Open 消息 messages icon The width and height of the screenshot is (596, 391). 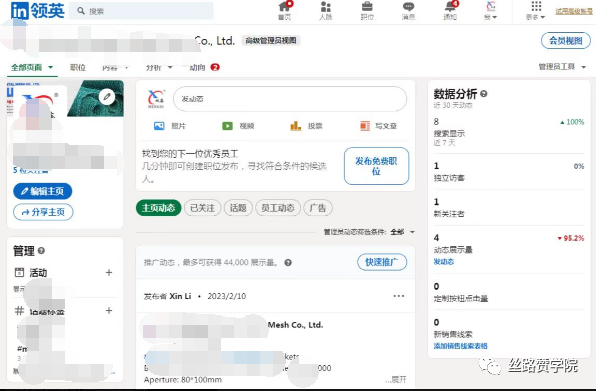click(409, 11)
